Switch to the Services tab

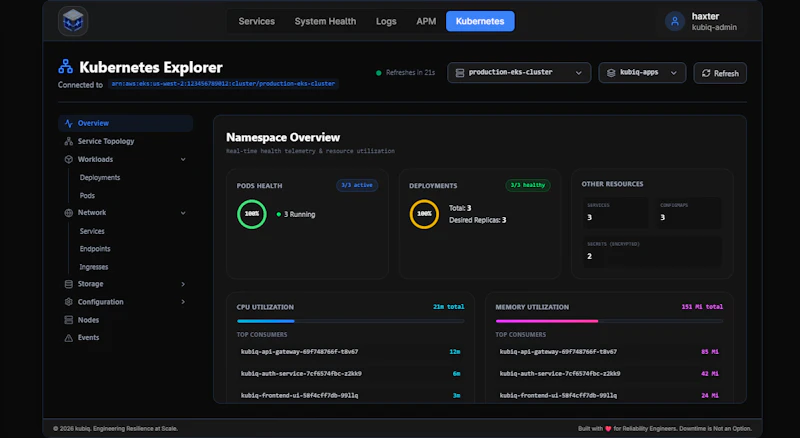tap(257, 21)
